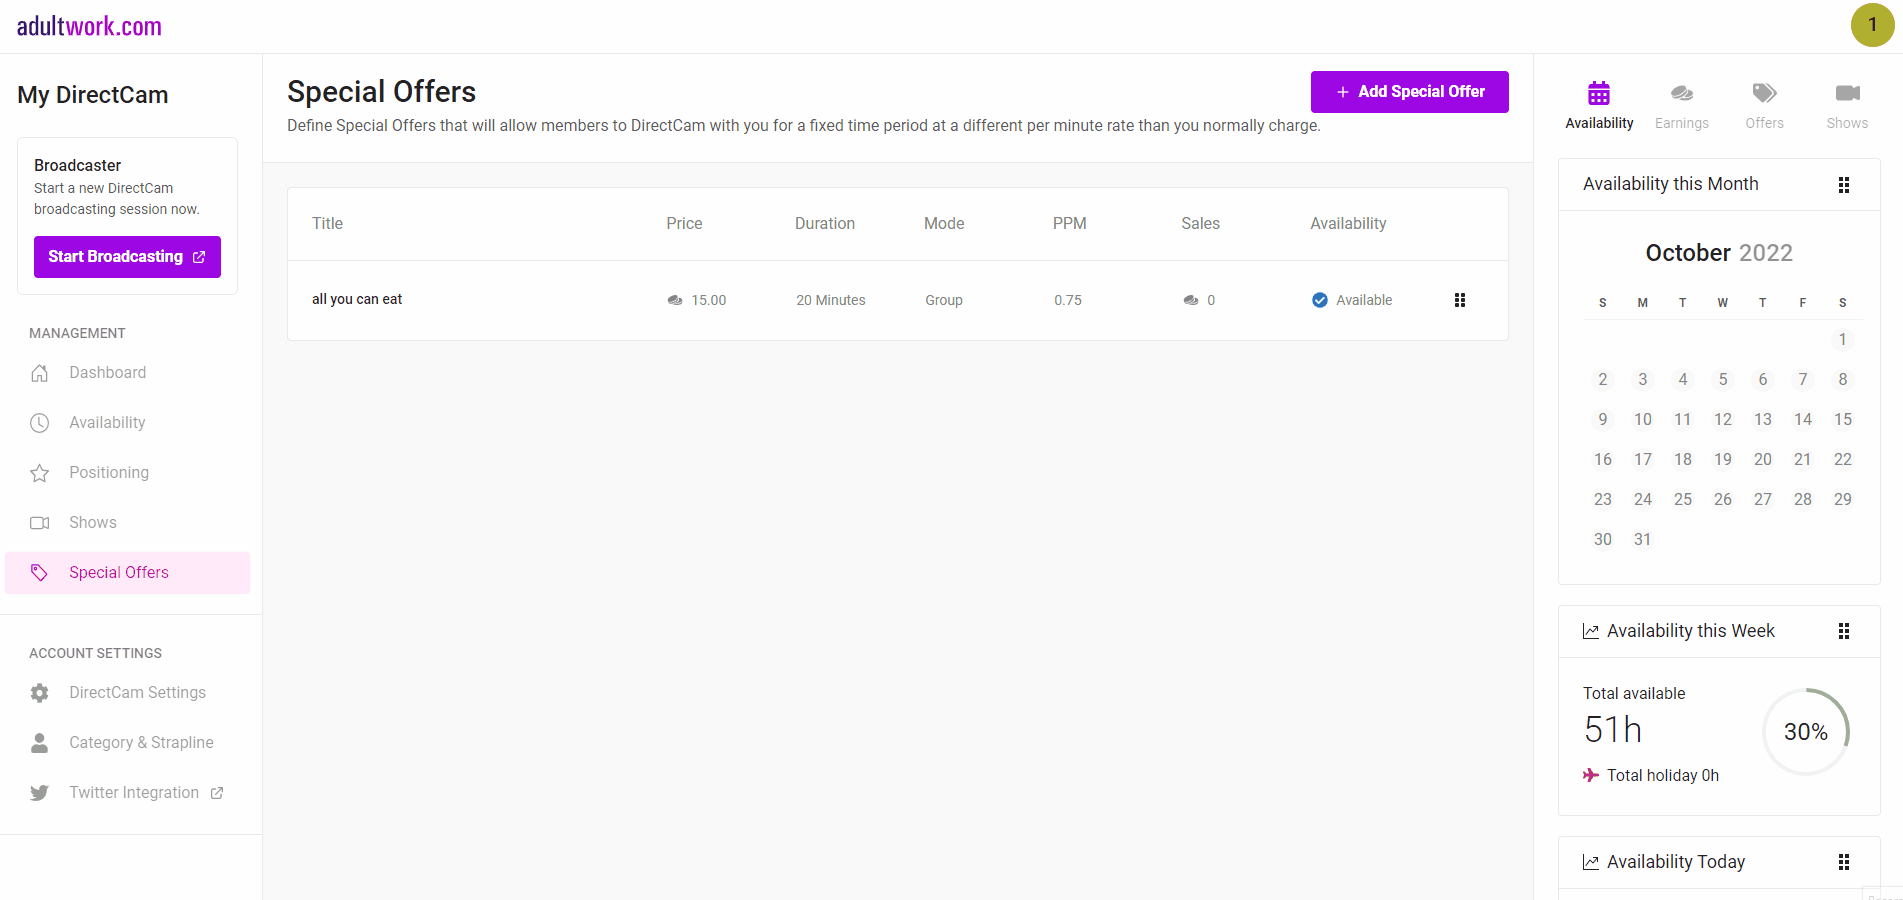Click the Start Broadcasting button
1903x900 pixels.
127,257
